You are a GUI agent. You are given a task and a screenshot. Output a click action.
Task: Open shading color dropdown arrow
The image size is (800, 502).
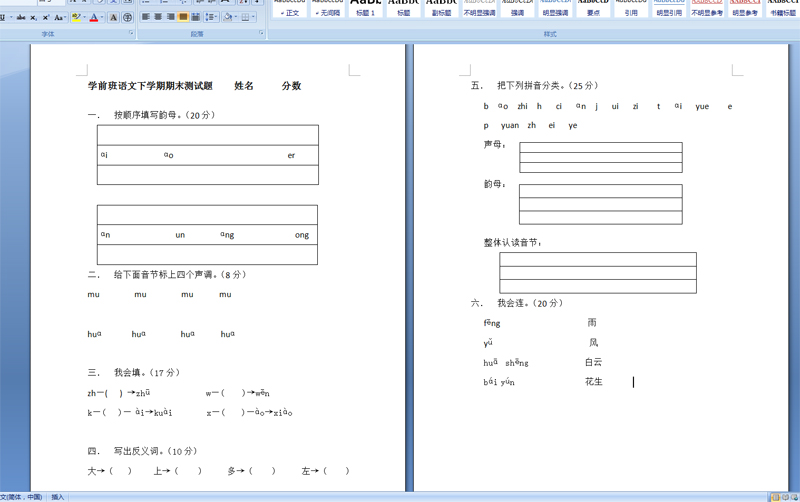pos(235,17)
